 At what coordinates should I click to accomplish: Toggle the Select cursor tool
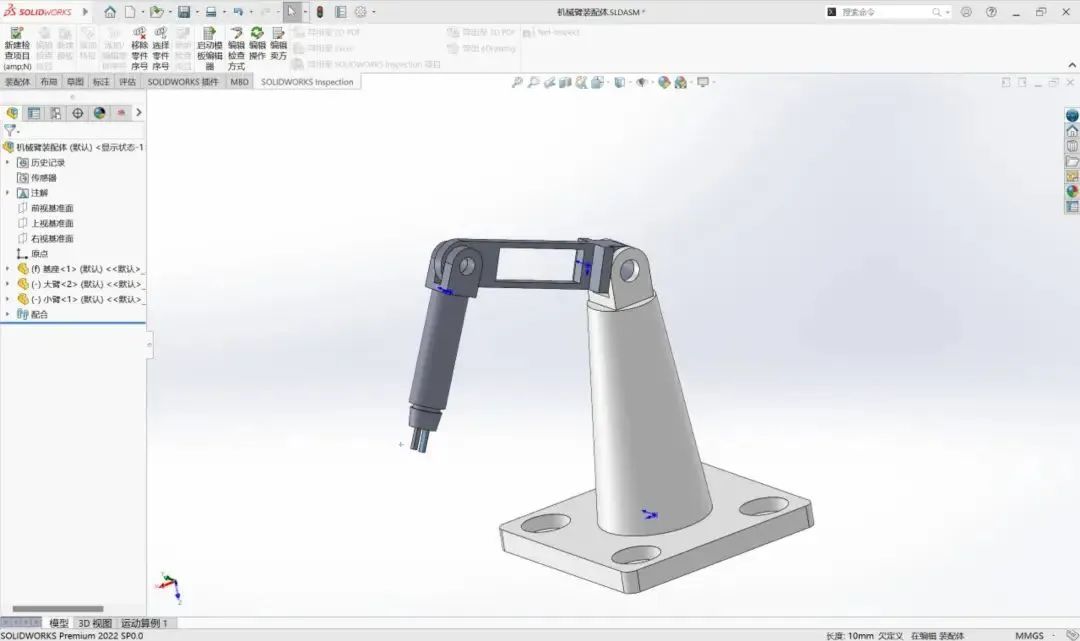tap(291, 12)
